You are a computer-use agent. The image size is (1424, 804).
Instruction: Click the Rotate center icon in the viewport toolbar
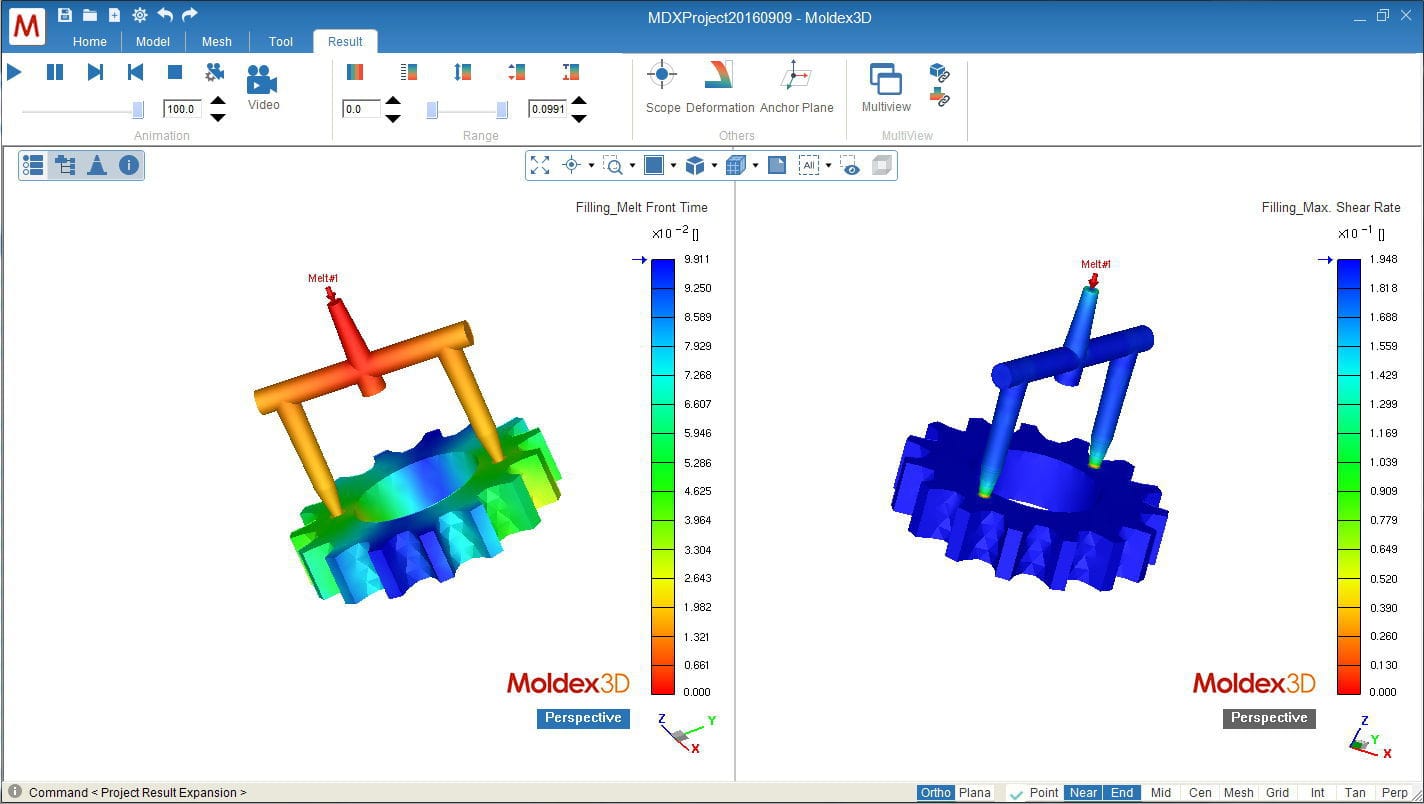(571, 165)
